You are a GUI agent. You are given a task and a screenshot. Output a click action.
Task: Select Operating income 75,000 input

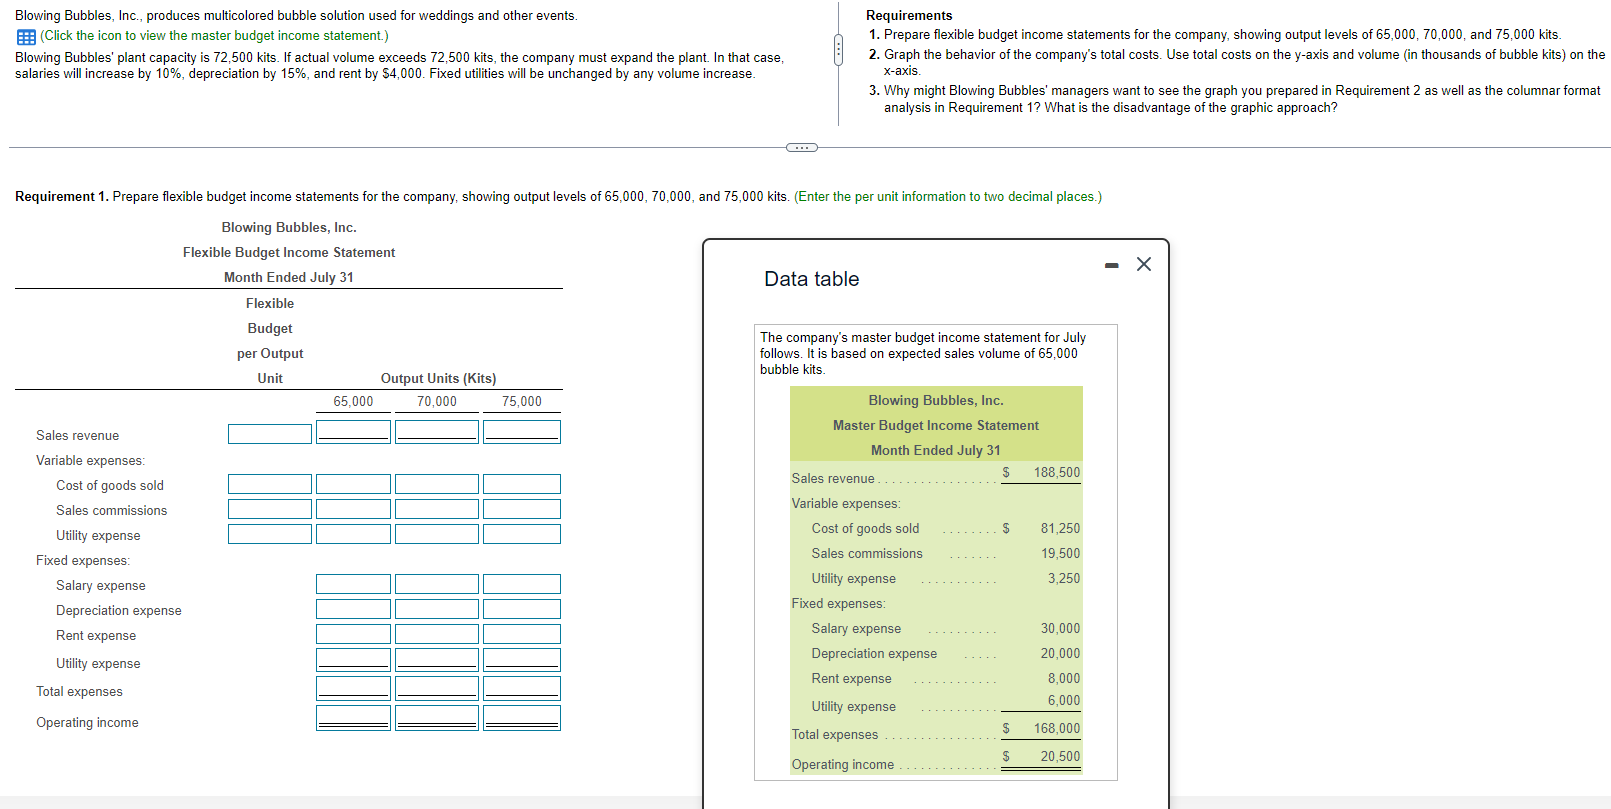(522, 718)
